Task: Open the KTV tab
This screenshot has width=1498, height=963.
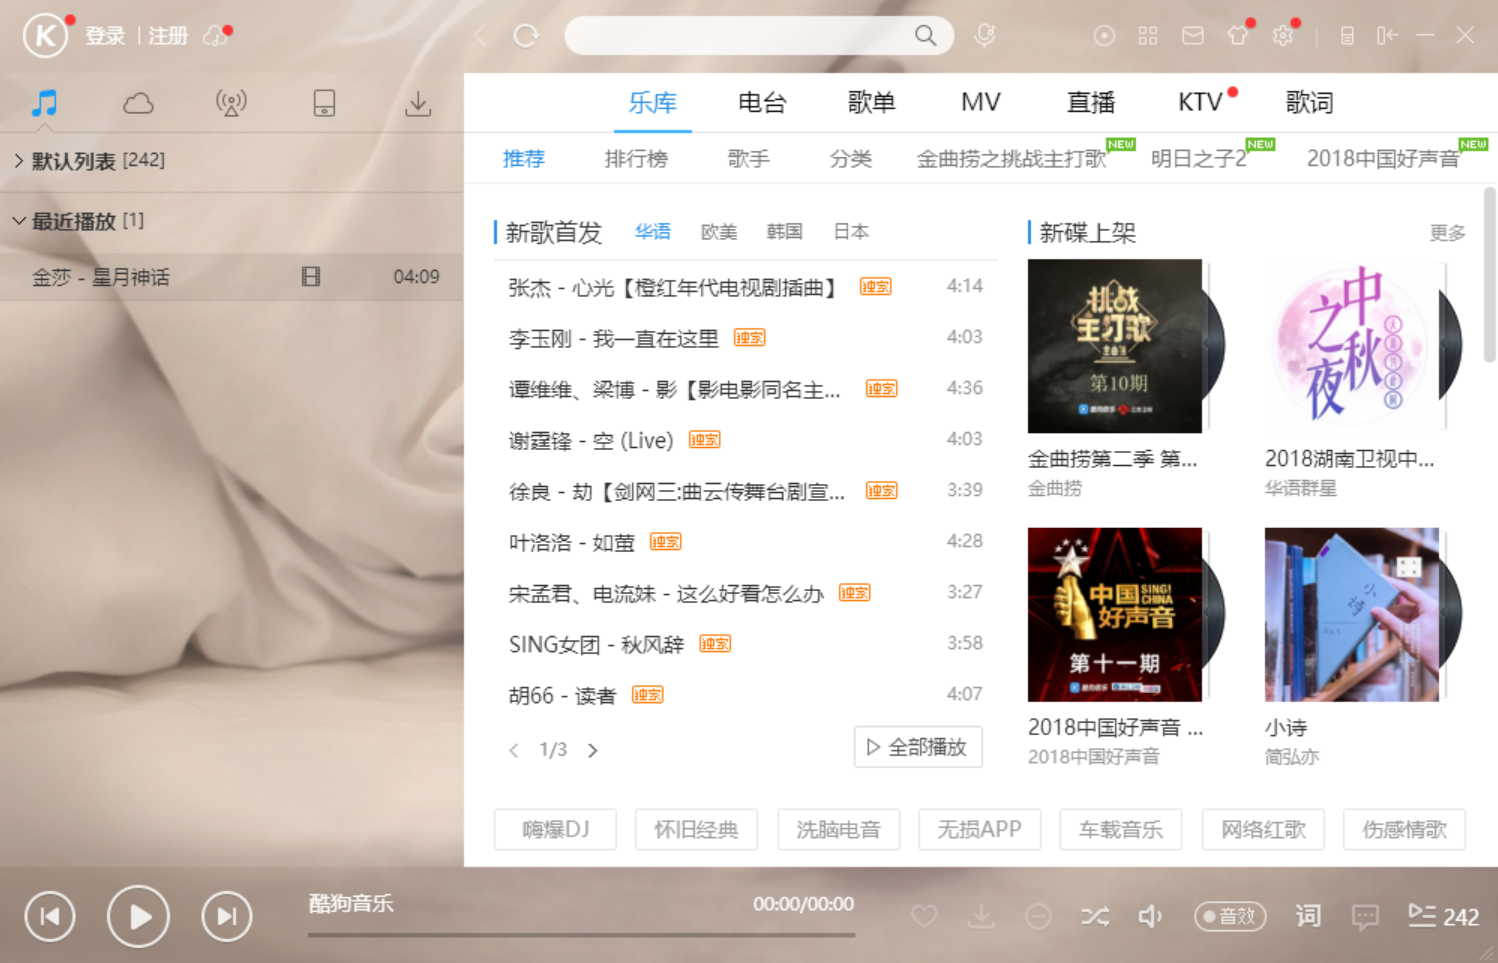Action: point(1200,102)
